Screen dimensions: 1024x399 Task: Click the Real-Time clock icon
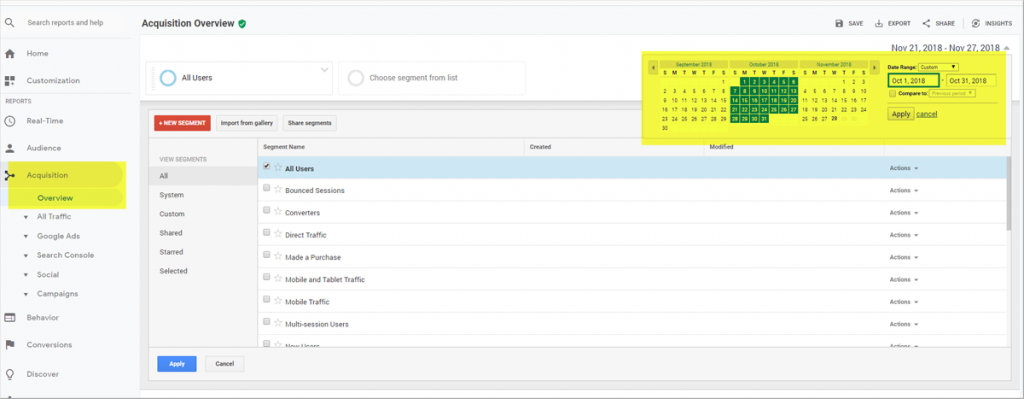click(10, 121)
